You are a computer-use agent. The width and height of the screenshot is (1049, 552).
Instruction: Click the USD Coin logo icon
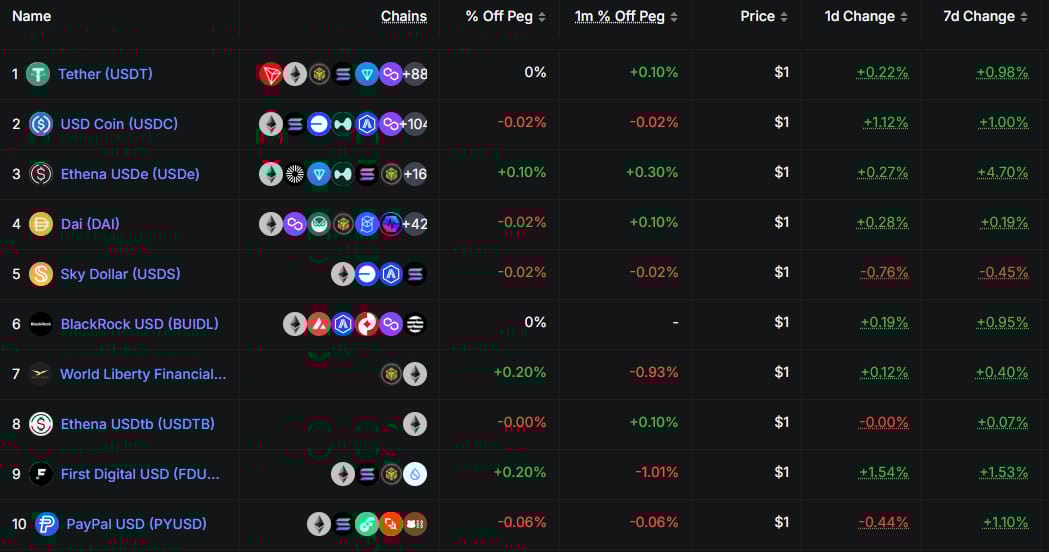(41, 124)
